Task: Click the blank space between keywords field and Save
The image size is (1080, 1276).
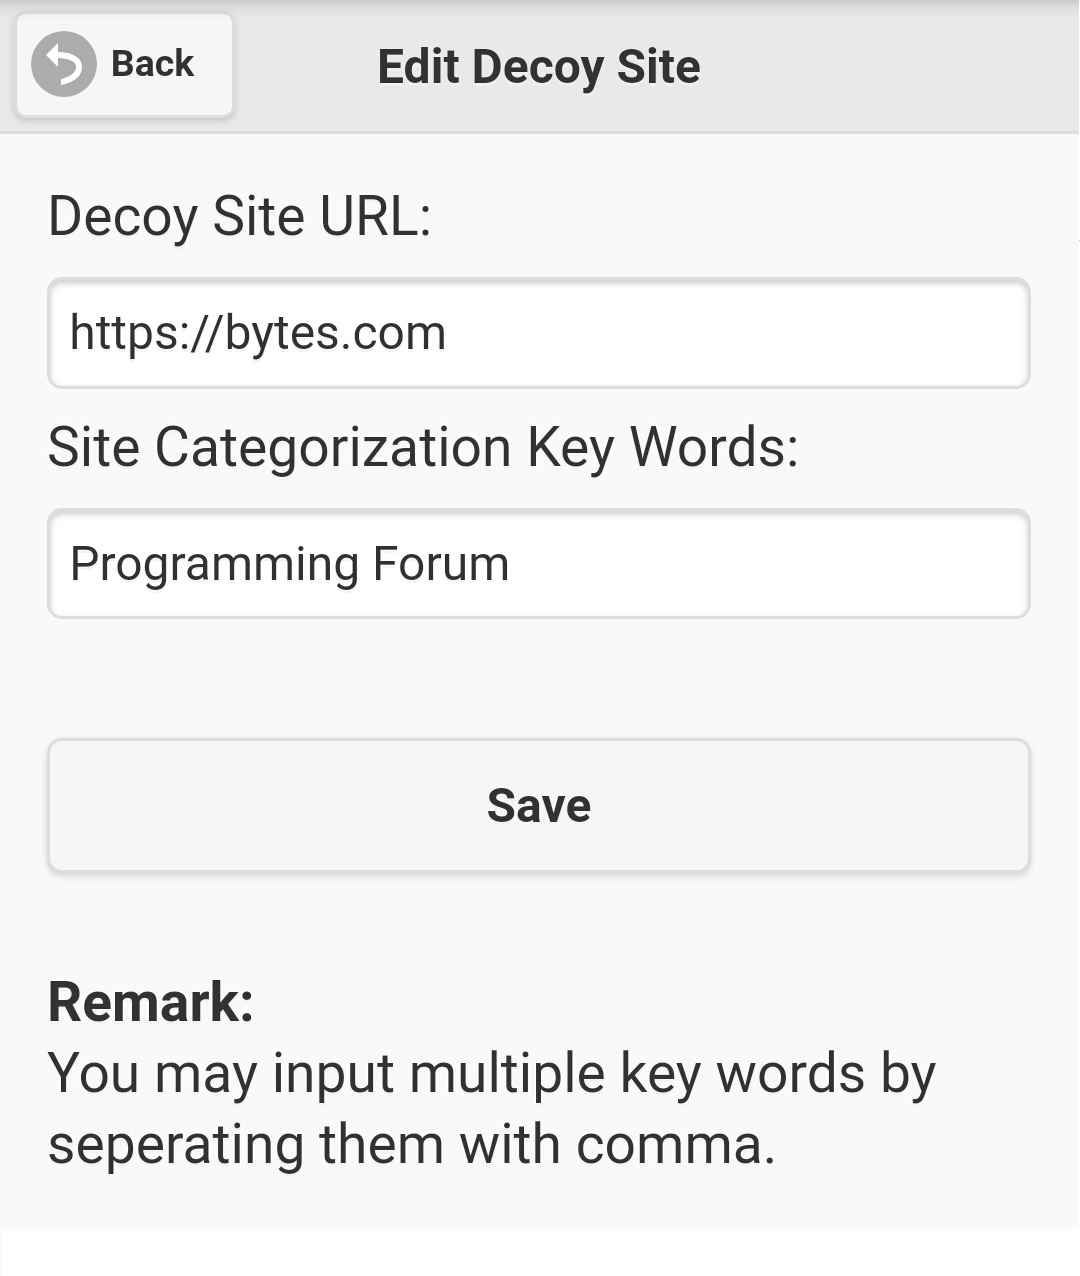Action: (x=539, y=678)
